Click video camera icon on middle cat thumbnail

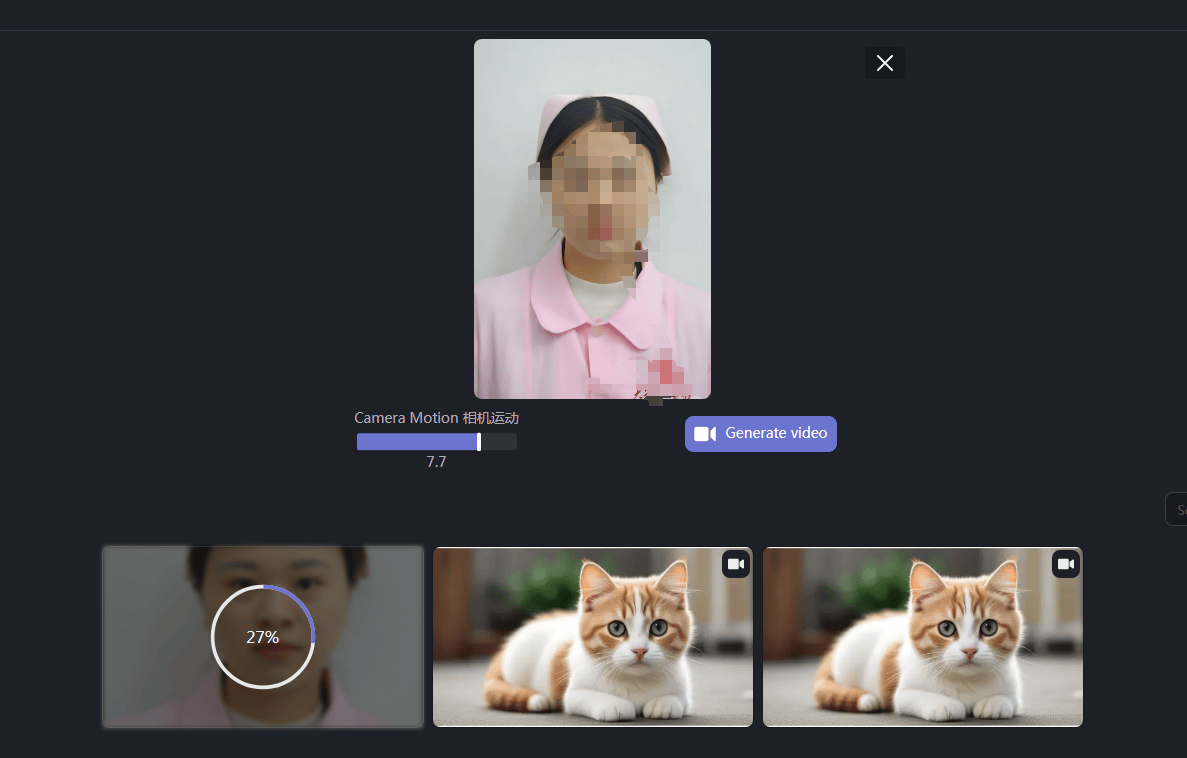point(736,564)
